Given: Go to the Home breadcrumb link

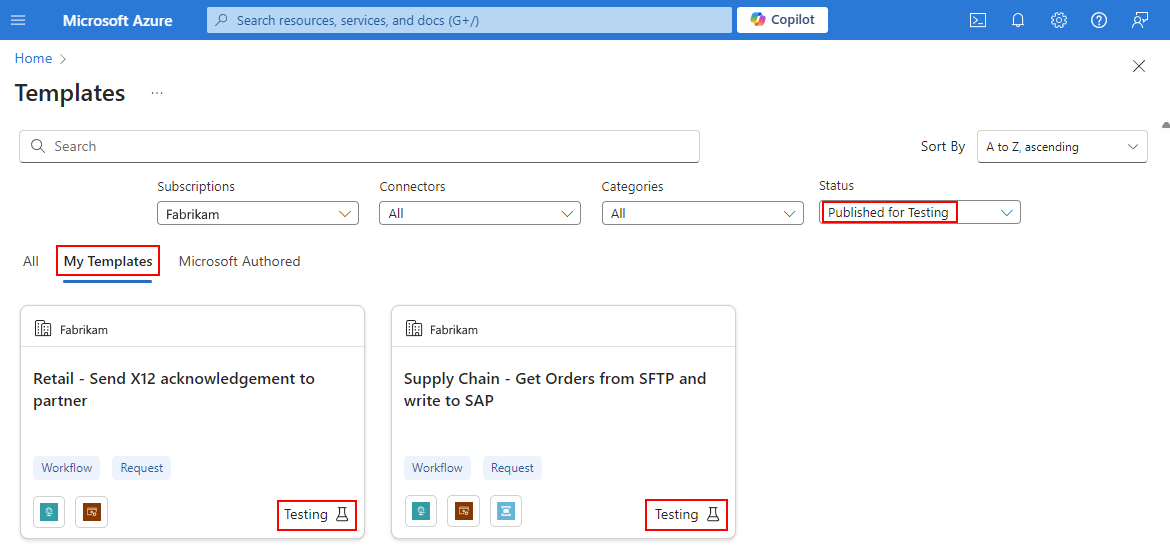Looking at the screenshot, I should [x=34, y=58].
